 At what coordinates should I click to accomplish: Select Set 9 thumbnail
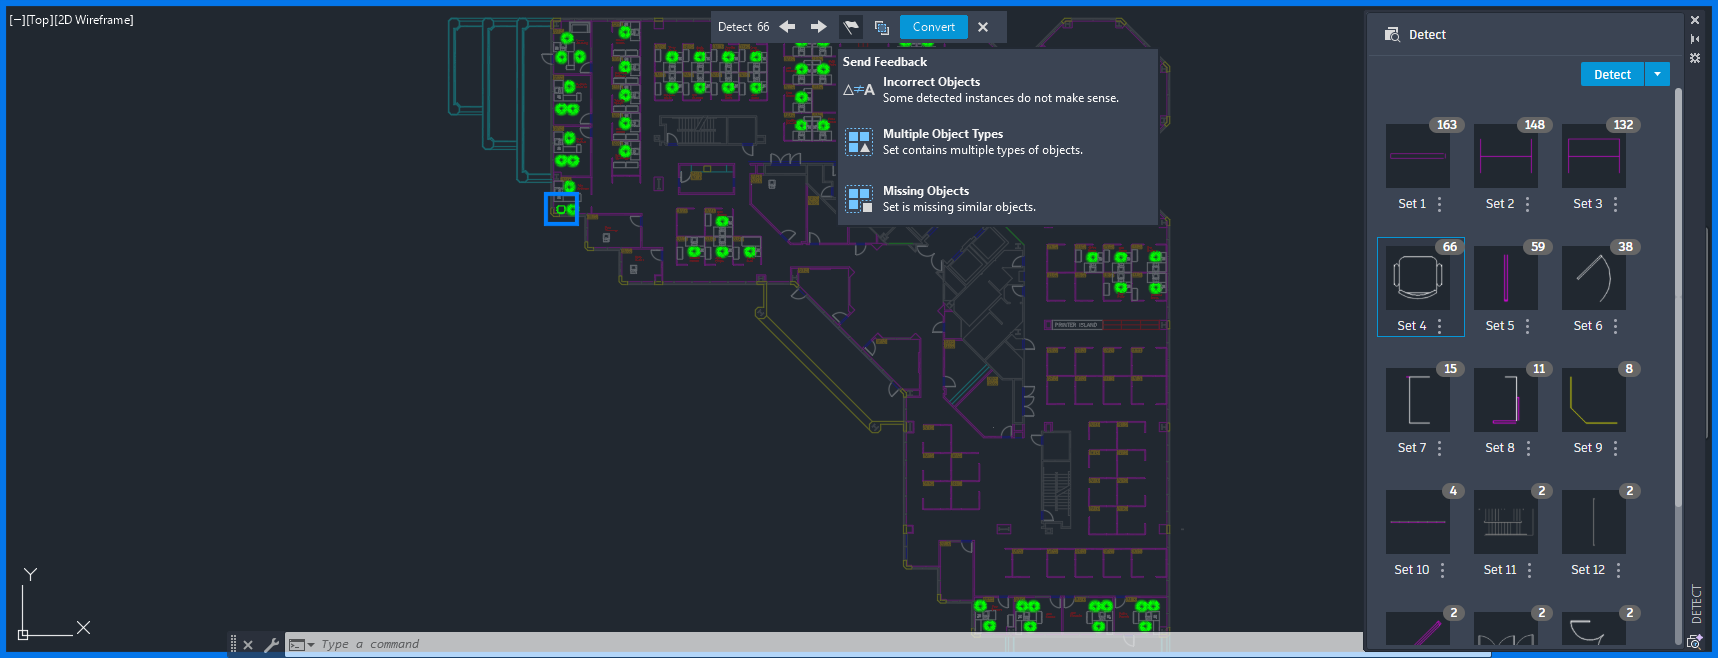tap(1593, 400)
